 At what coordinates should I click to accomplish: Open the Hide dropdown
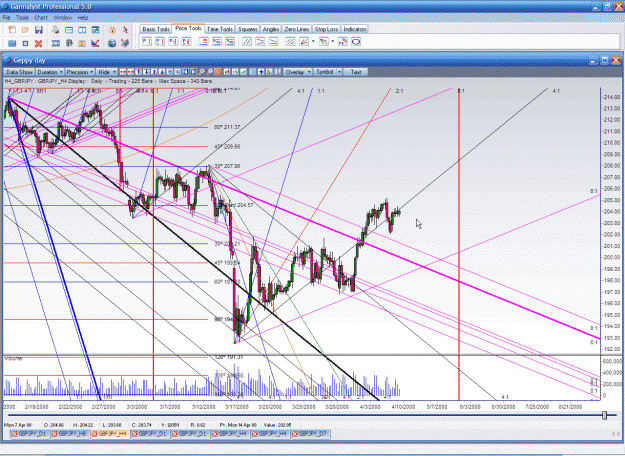point(107,72)
